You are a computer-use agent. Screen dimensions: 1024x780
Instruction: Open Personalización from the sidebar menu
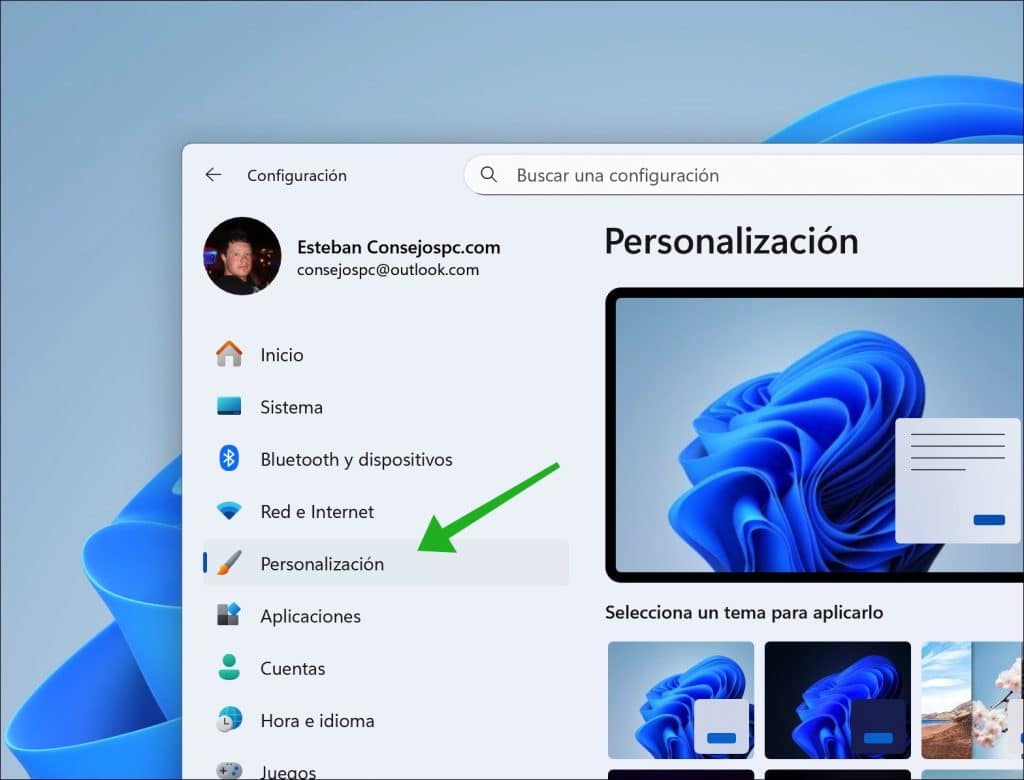click(320, 563)
